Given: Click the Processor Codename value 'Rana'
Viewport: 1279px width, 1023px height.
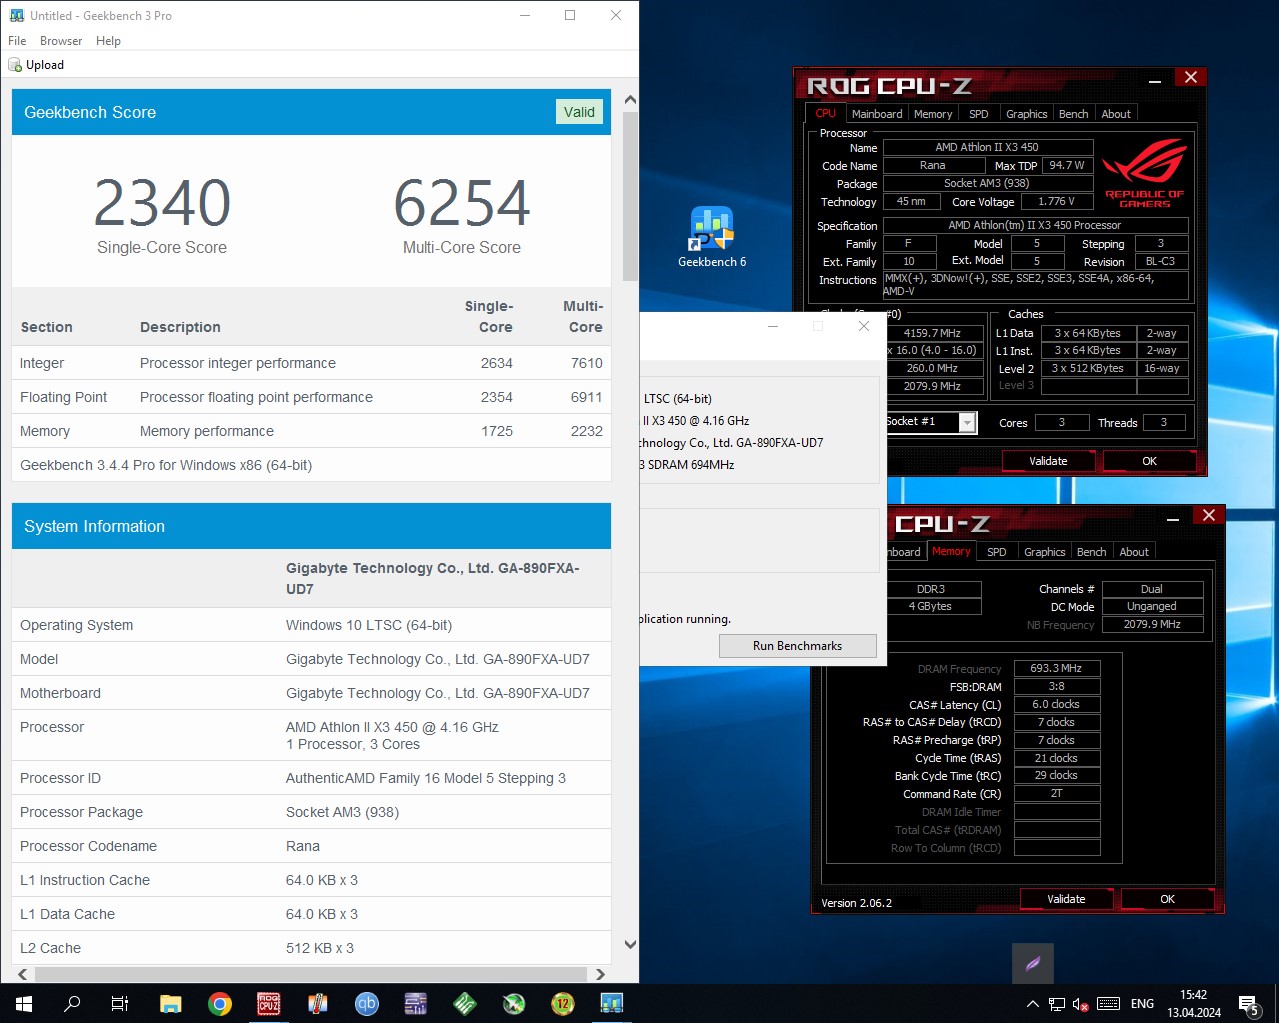Looking at the screenshot, I should pos(303,846).
